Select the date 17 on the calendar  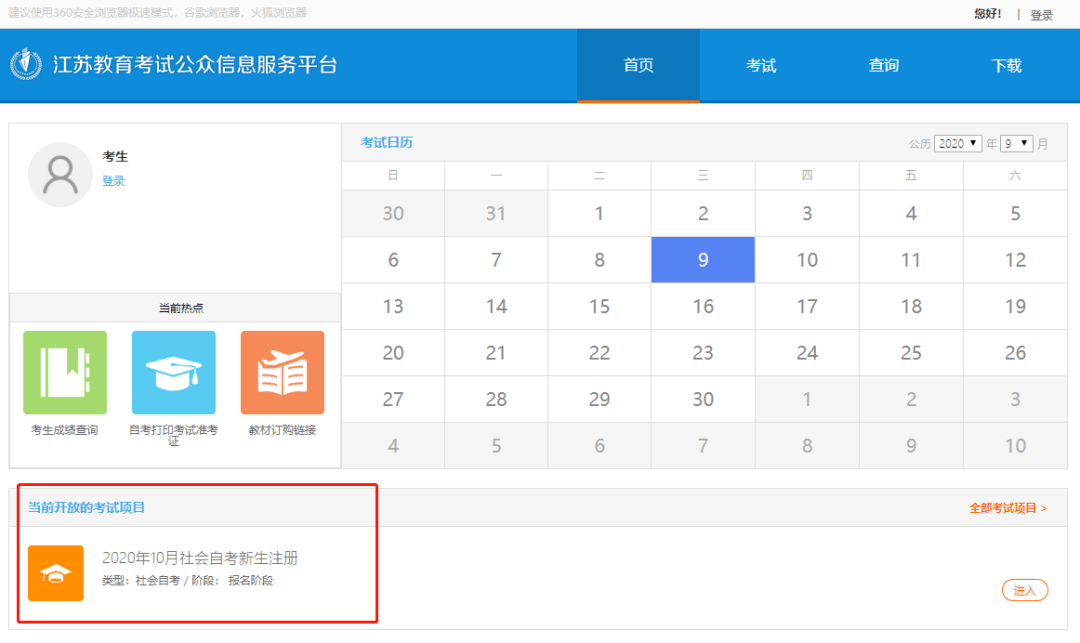807,306
